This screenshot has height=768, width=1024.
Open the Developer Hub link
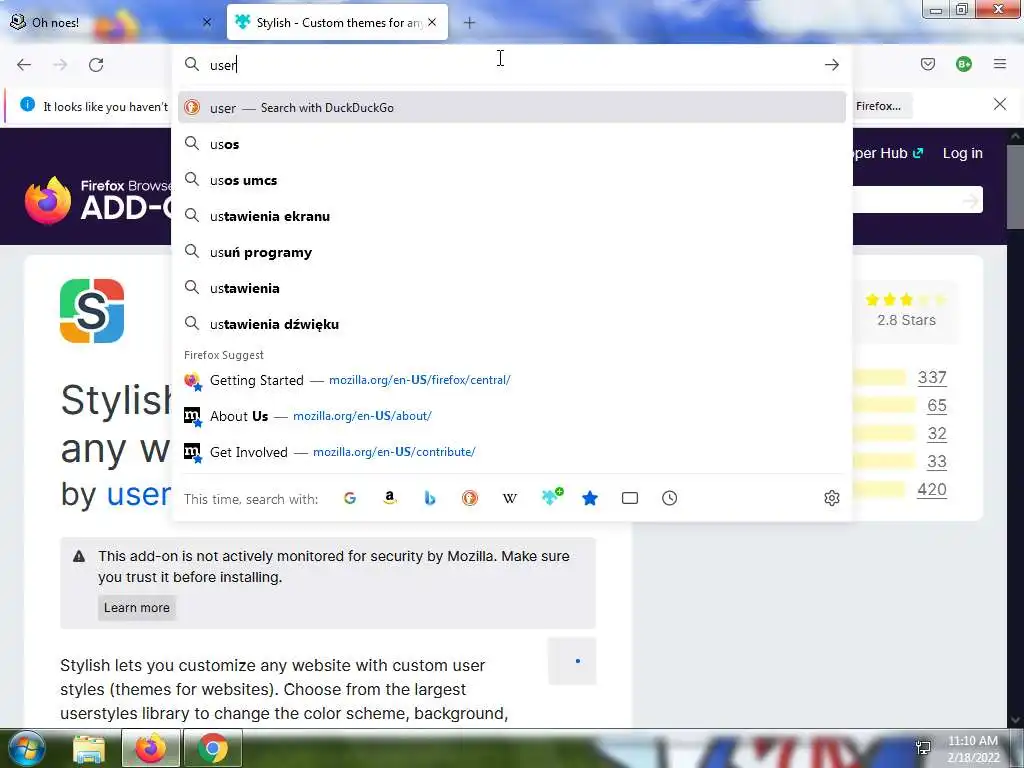[888, 153]
